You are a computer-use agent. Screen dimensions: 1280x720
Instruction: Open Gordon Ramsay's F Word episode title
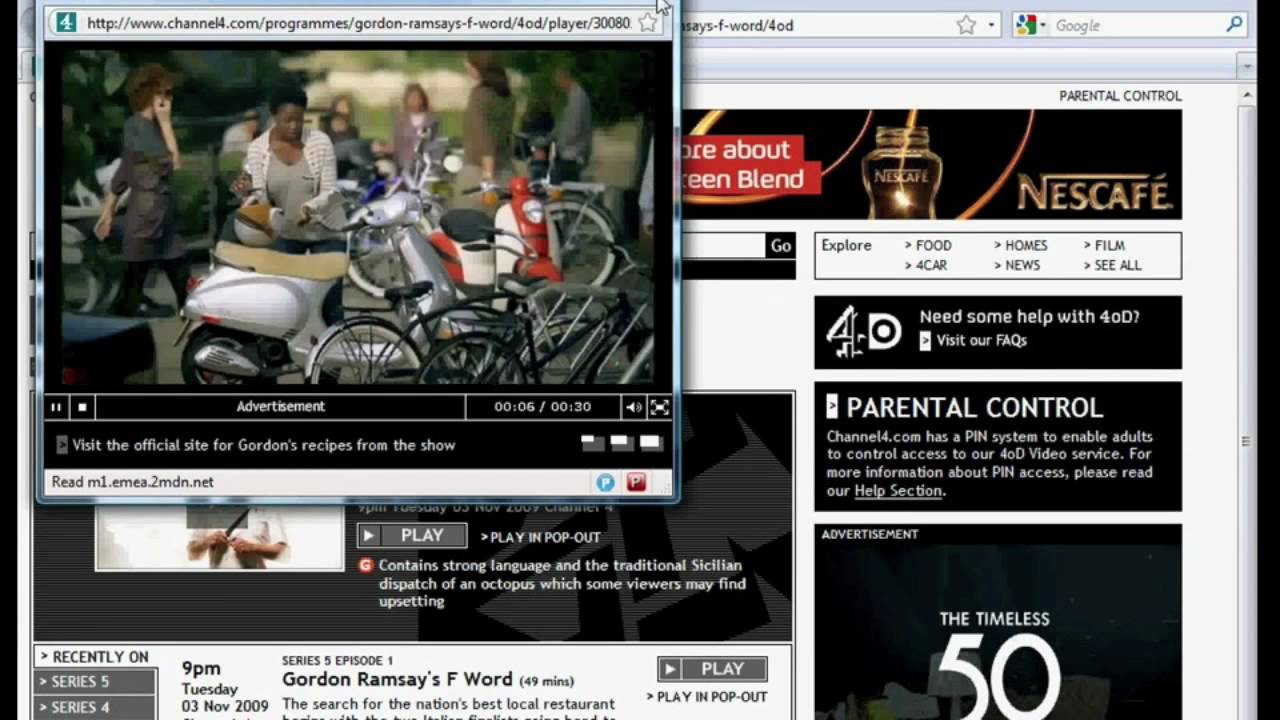coord(397,679)
